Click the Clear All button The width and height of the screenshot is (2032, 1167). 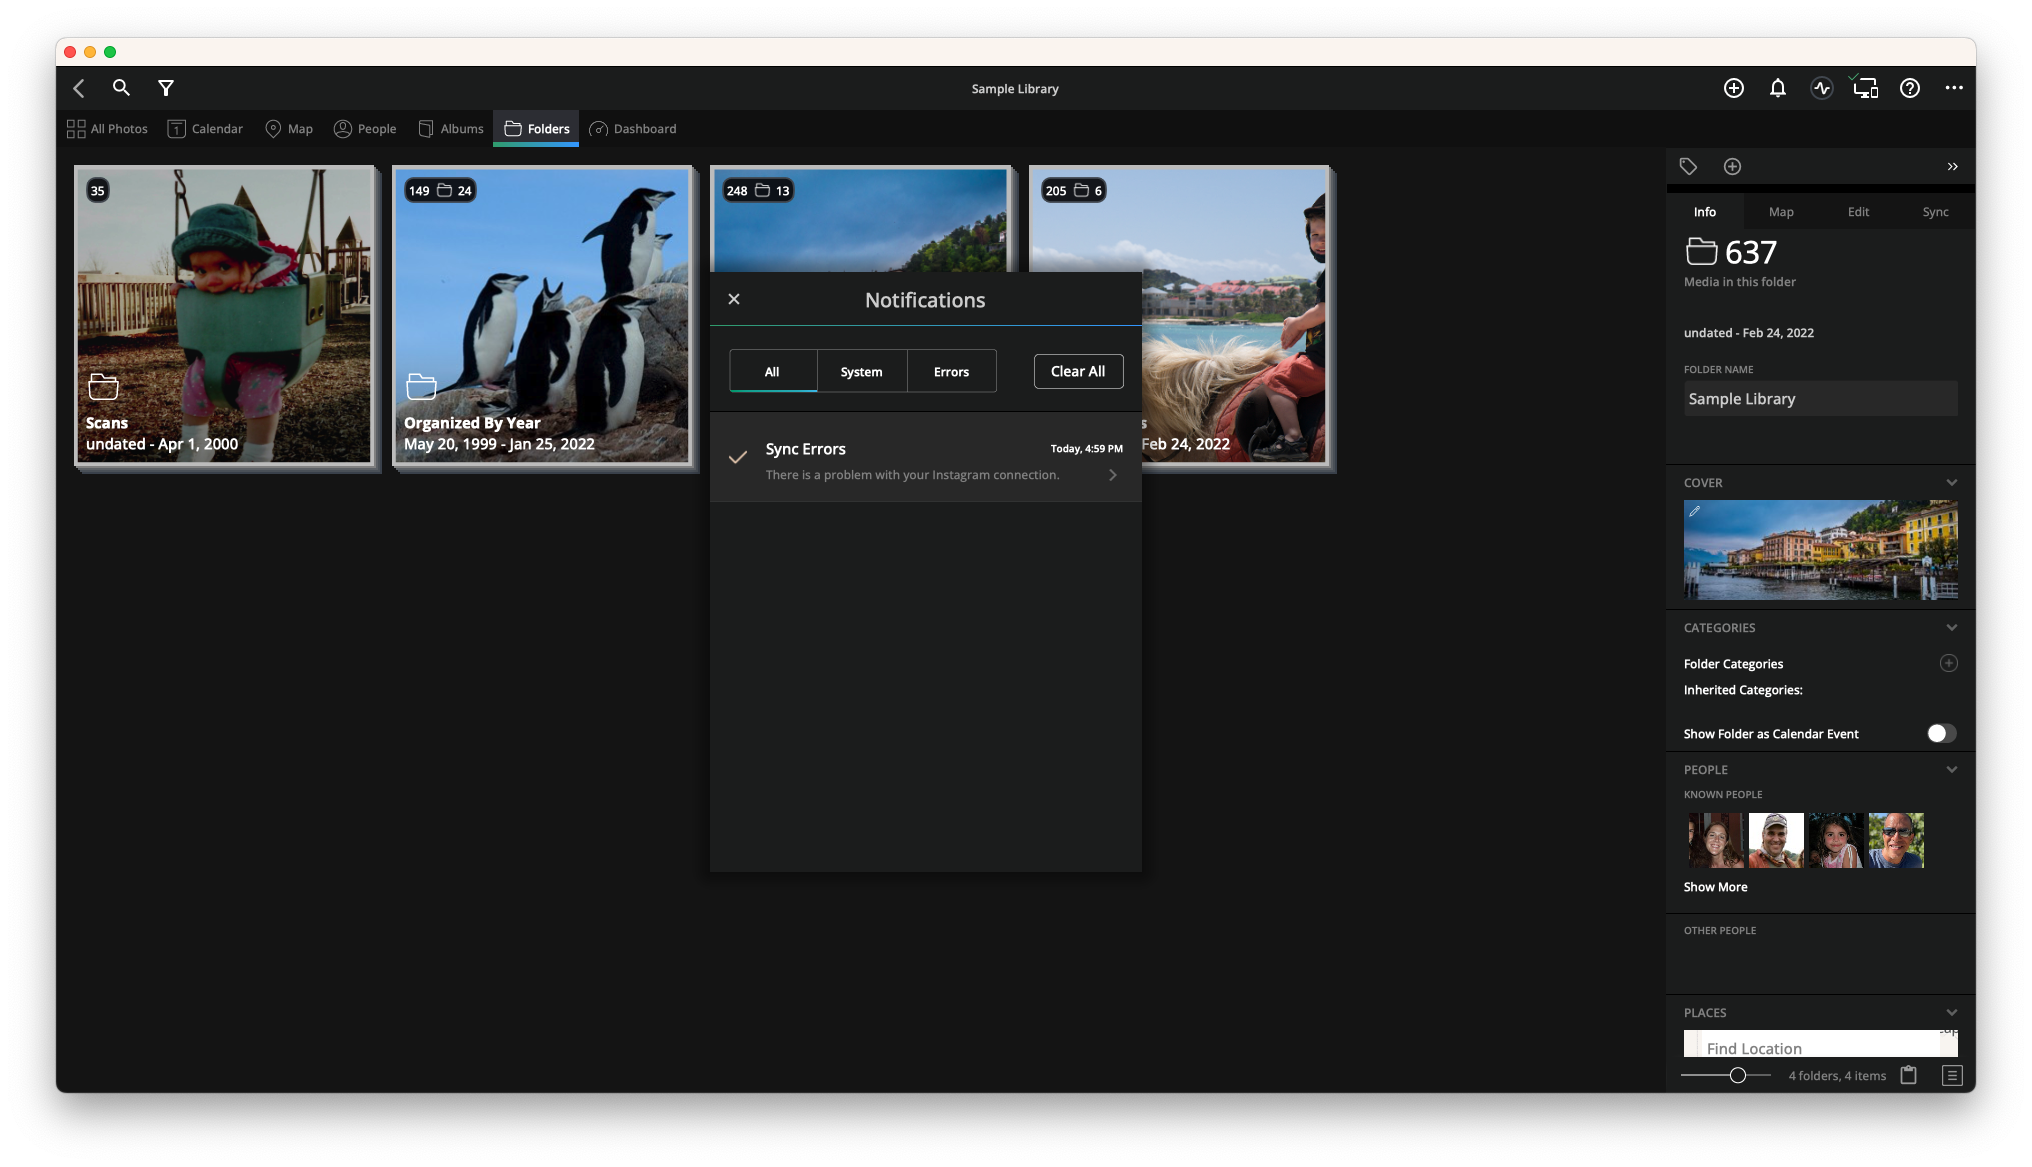pos(1078,371)
